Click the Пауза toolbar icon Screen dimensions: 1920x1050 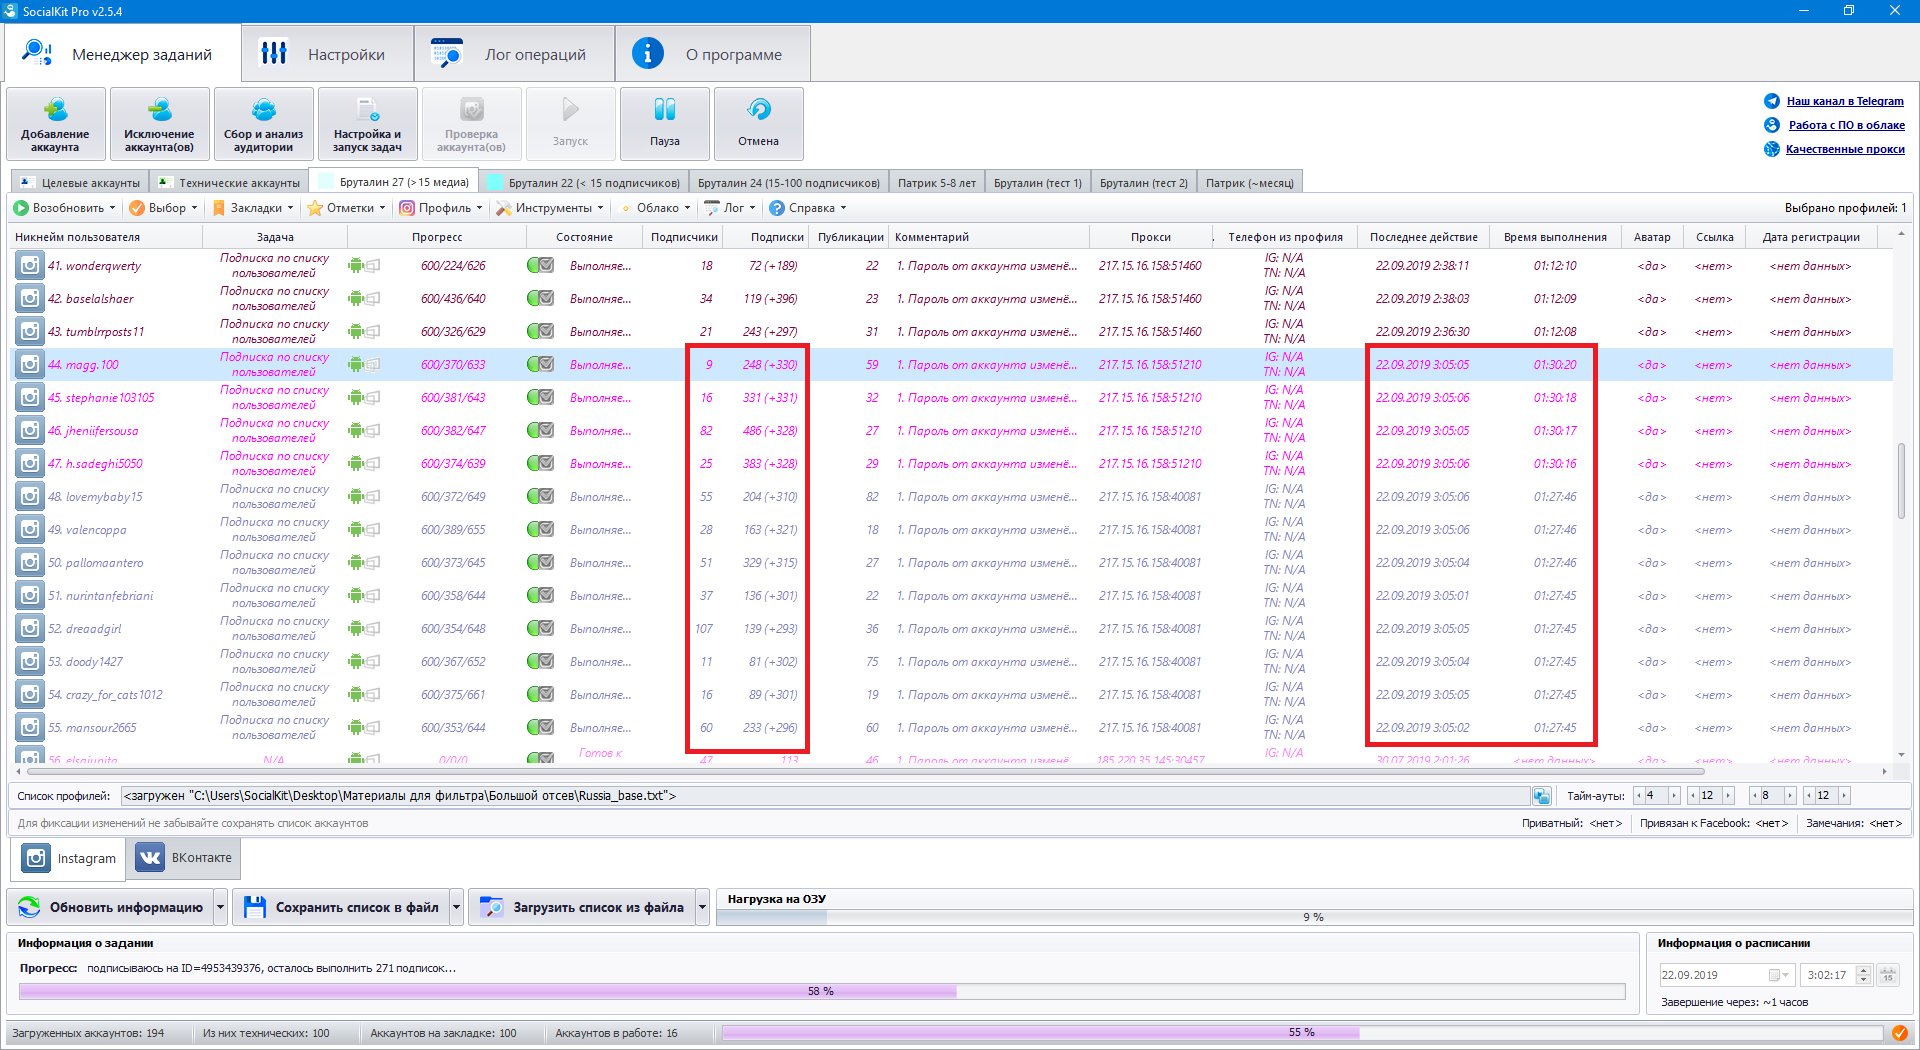click(x=665, y=110)
